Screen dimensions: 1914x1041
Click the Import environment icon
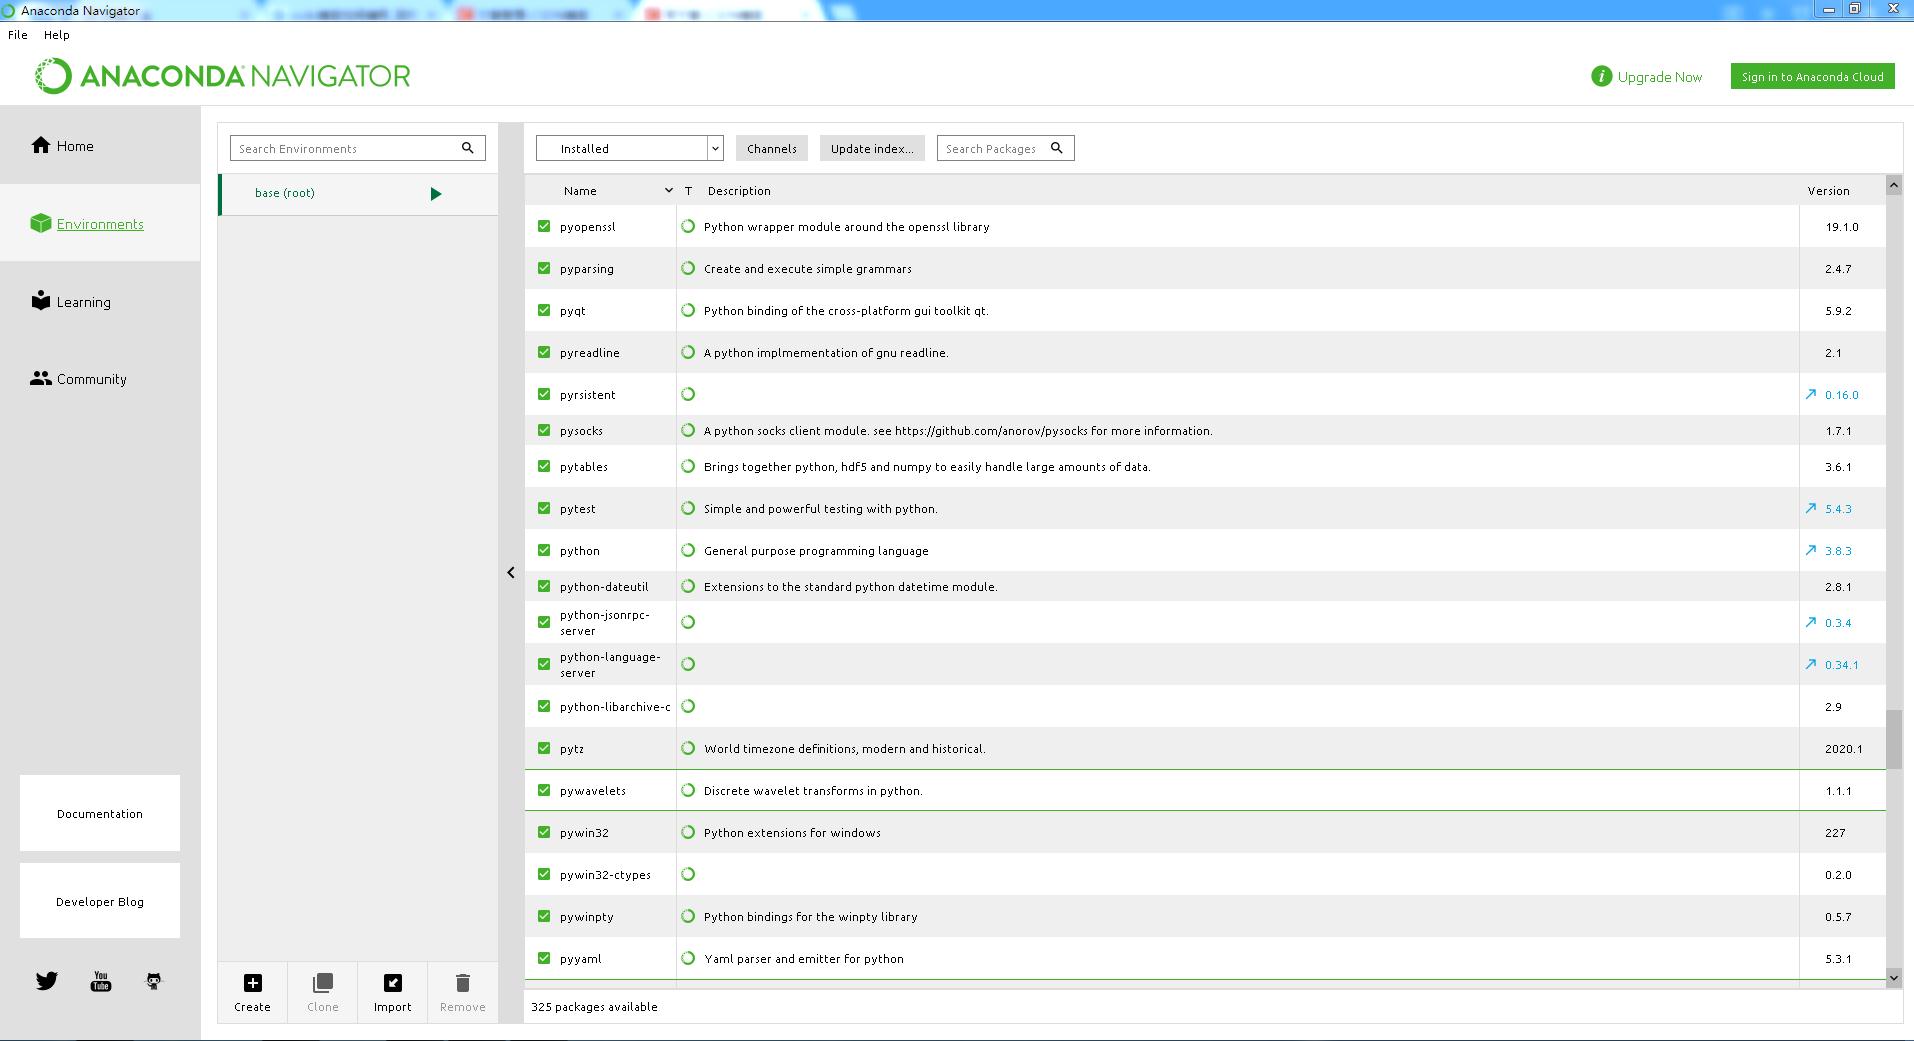(393, 983)
